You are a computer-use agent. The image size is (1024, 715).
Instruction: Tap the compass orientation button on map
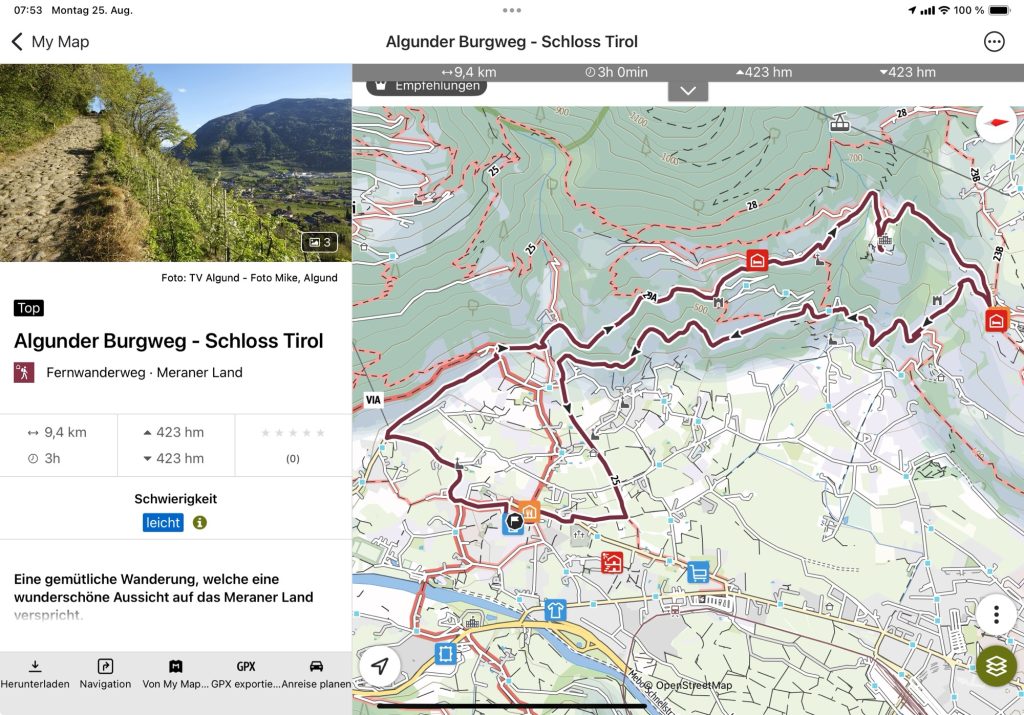[996, 123]
